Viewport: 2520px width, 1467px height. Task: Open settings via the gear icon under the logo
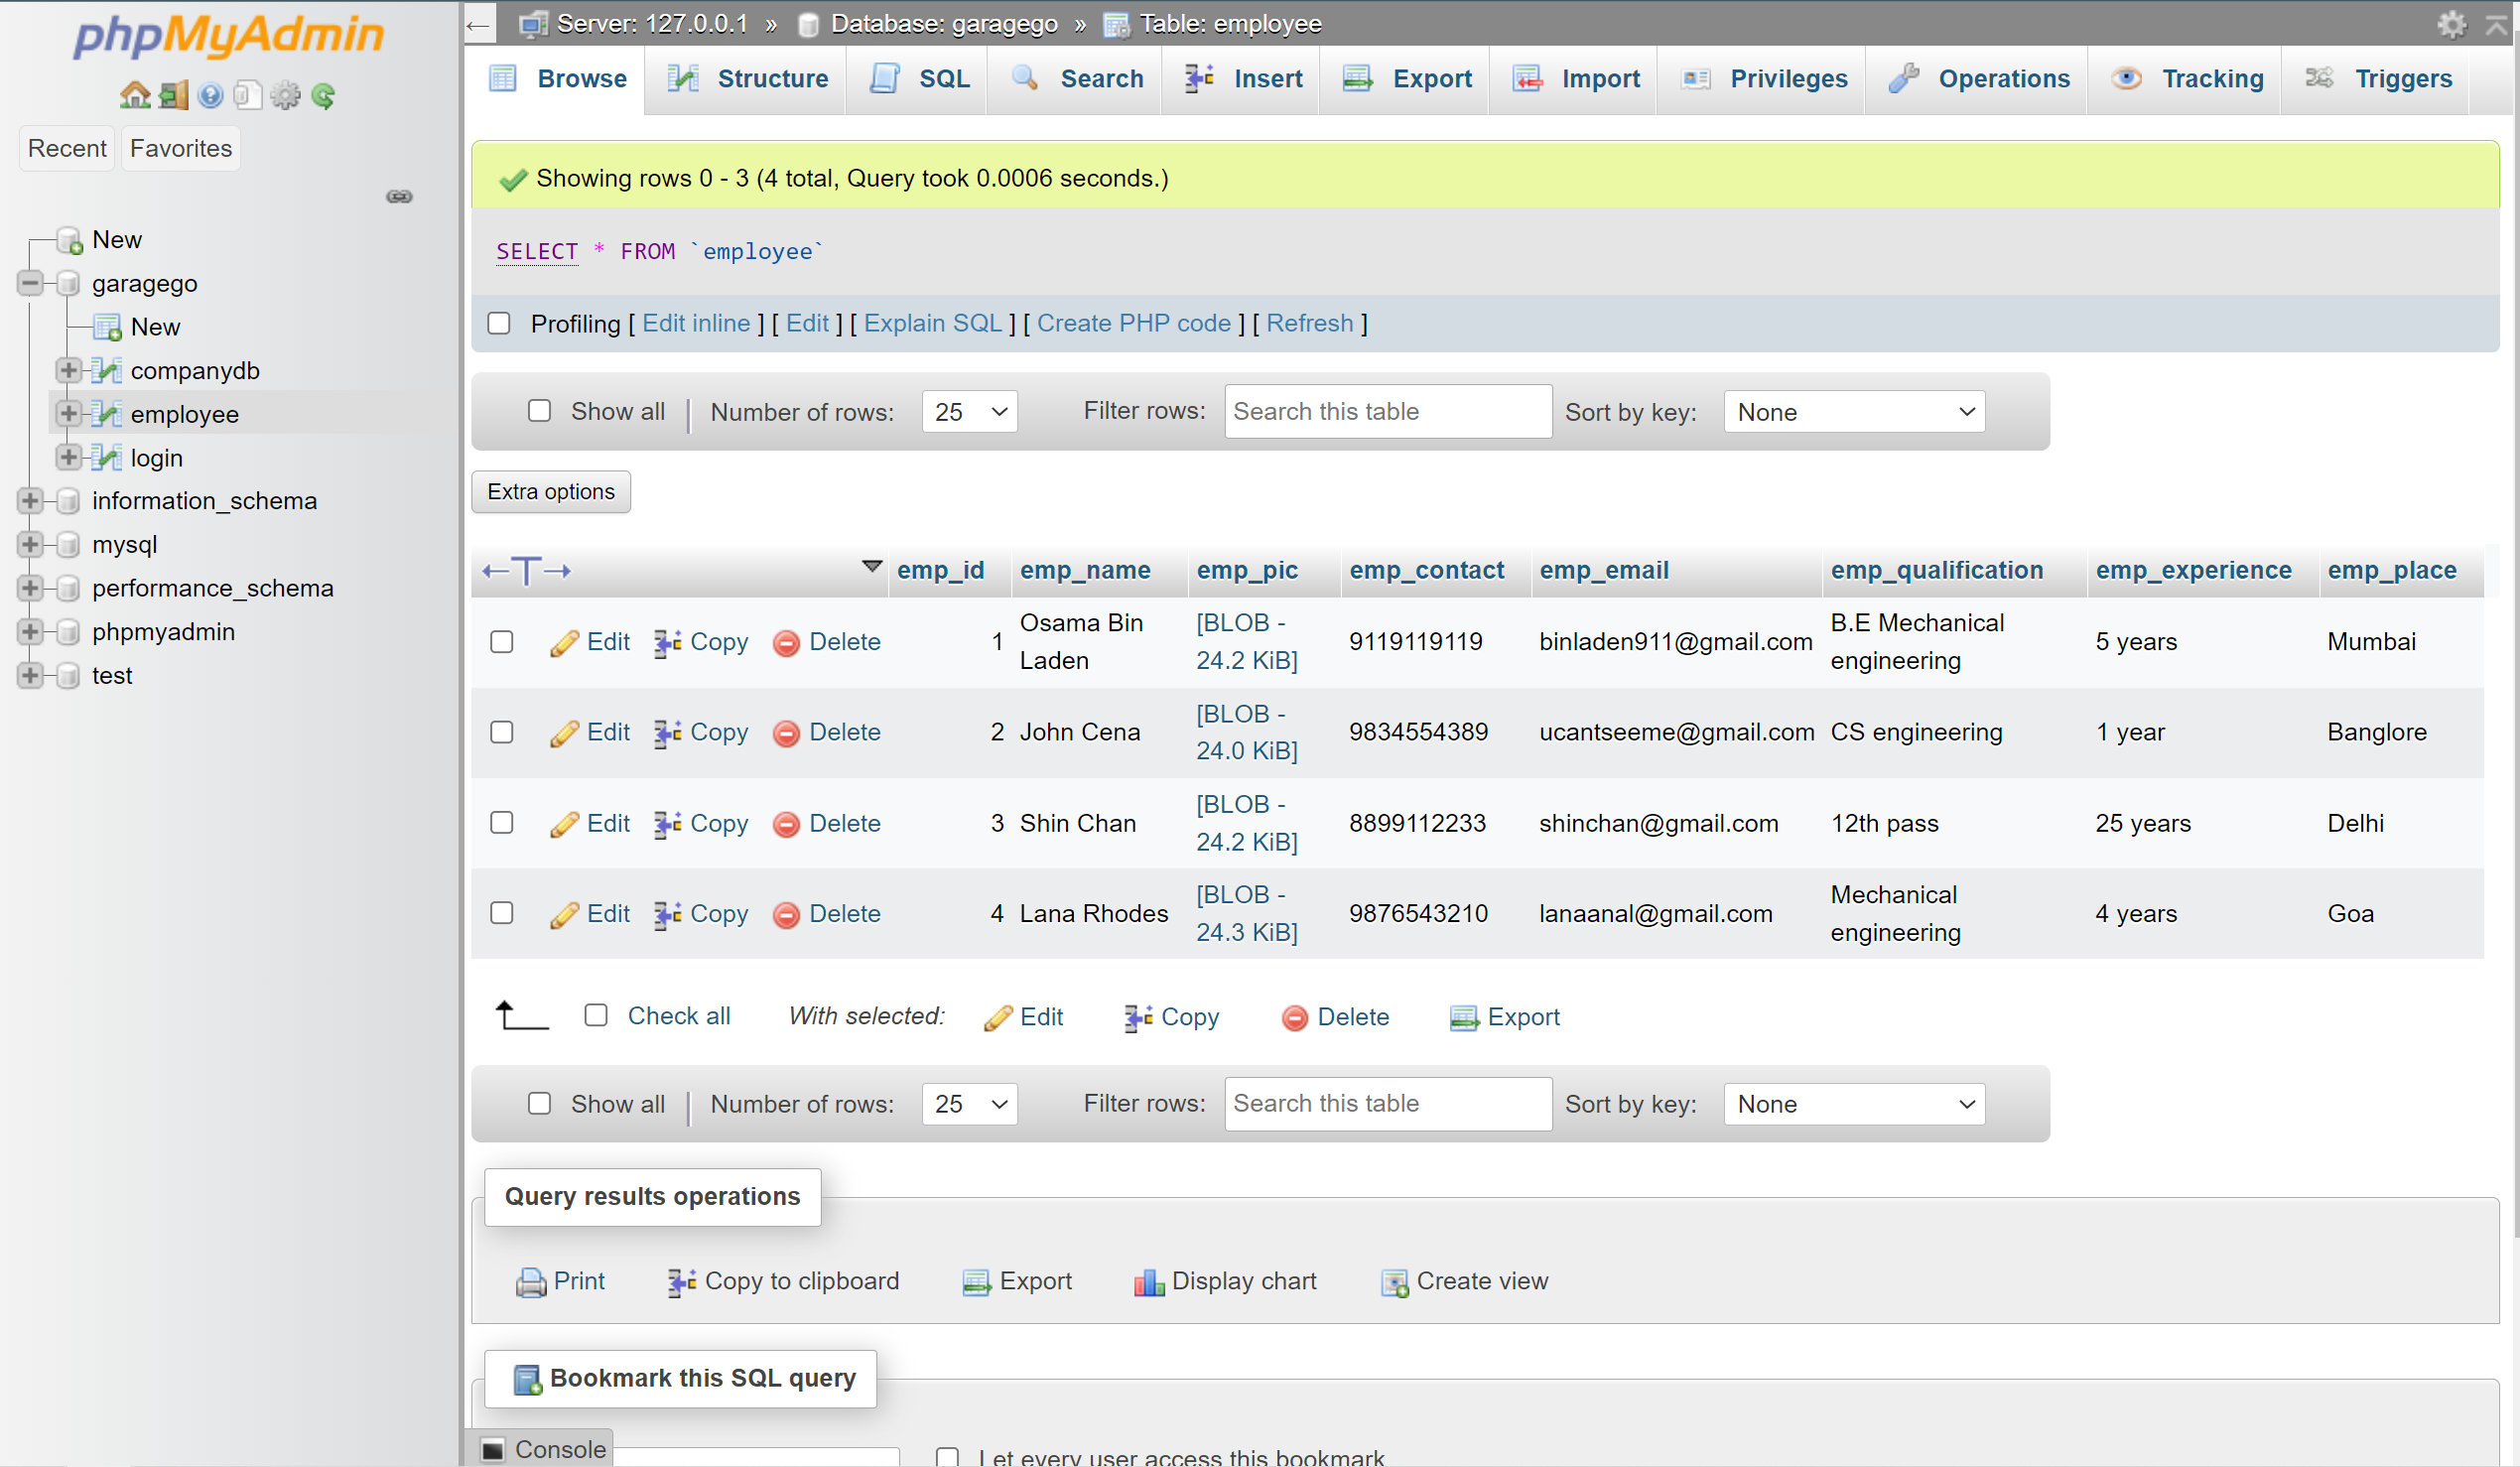point(287,95)
